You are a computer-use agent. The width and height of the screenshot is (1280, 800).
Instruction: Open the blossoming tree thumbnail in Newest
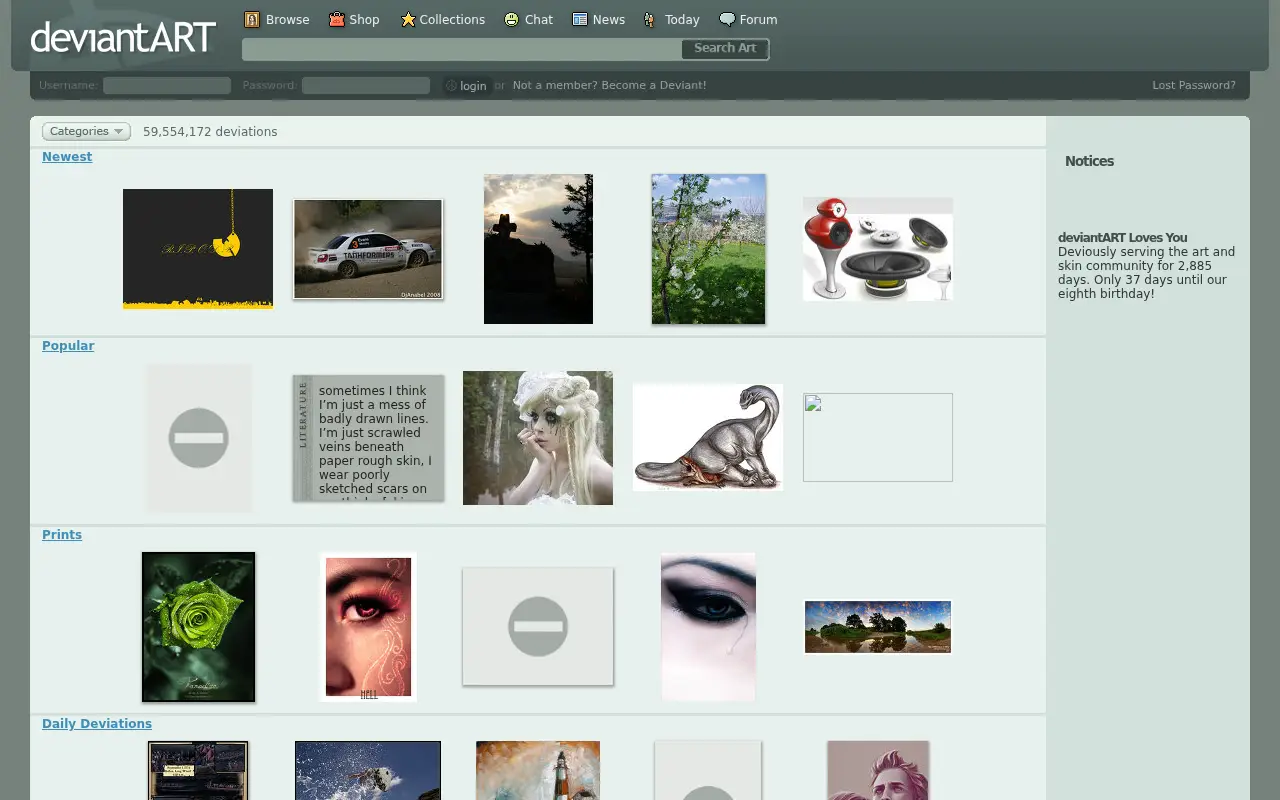pos(708,249)
